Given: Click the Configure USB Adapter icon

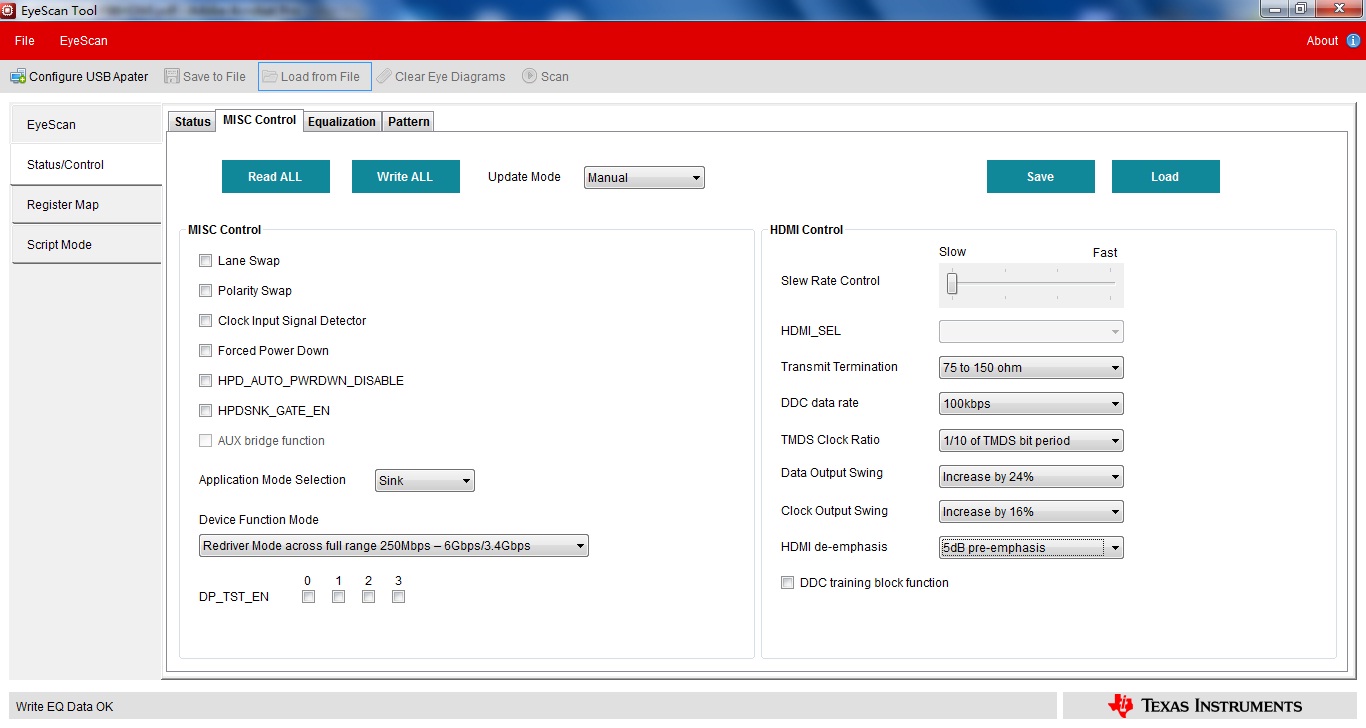Looking at the screenshot, I should click(x=18, y=76).
